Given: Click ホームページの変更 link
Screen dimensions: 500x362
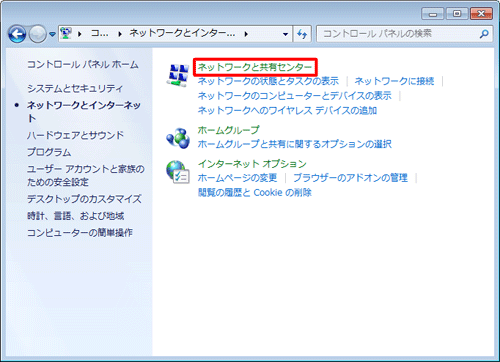Looking at the screenshot, I should point(237,178).
